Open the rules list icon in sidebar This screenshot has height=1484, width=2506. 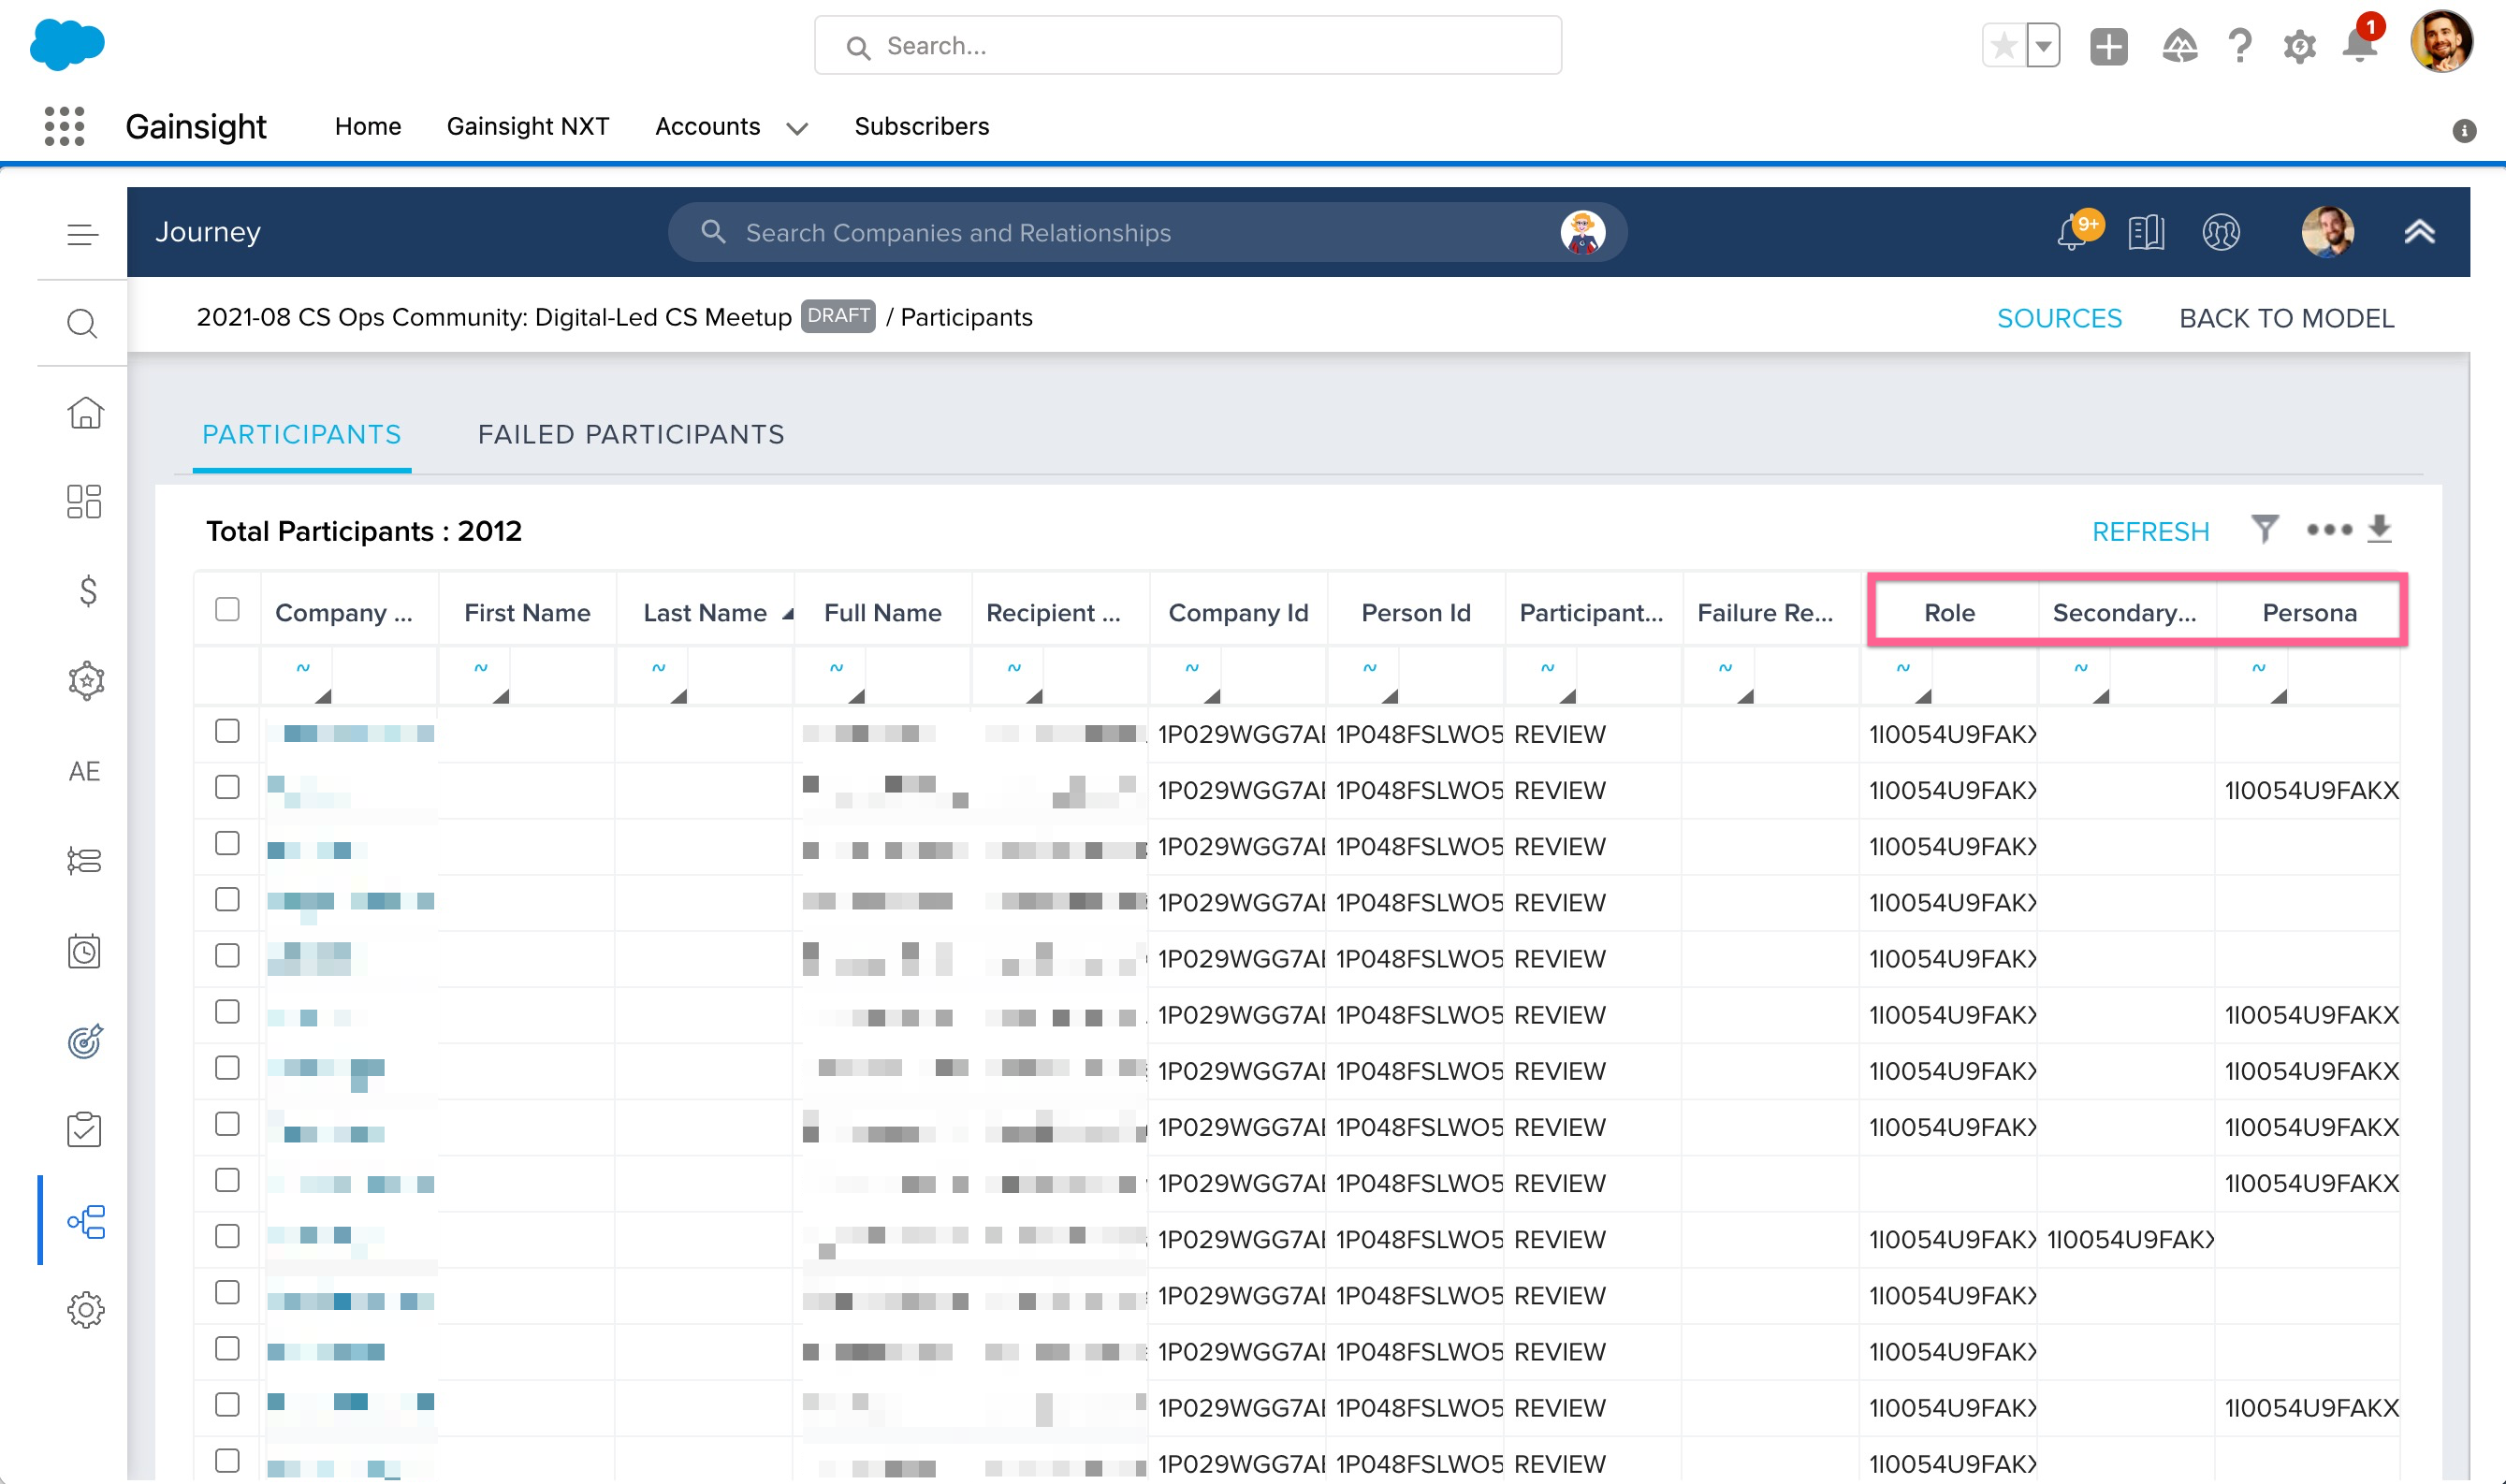coord(85,861)
